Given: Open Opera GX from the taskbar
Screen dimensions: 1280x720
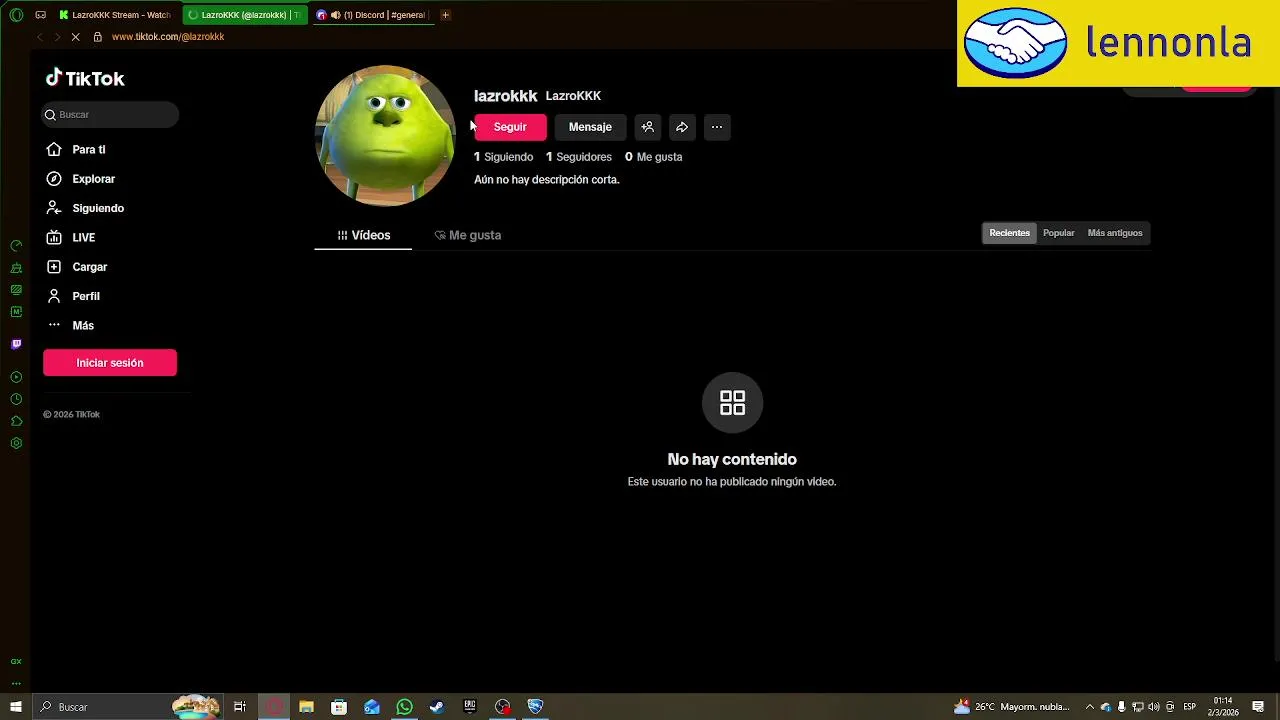Looking at the screenshot, I should coord(273,707).
